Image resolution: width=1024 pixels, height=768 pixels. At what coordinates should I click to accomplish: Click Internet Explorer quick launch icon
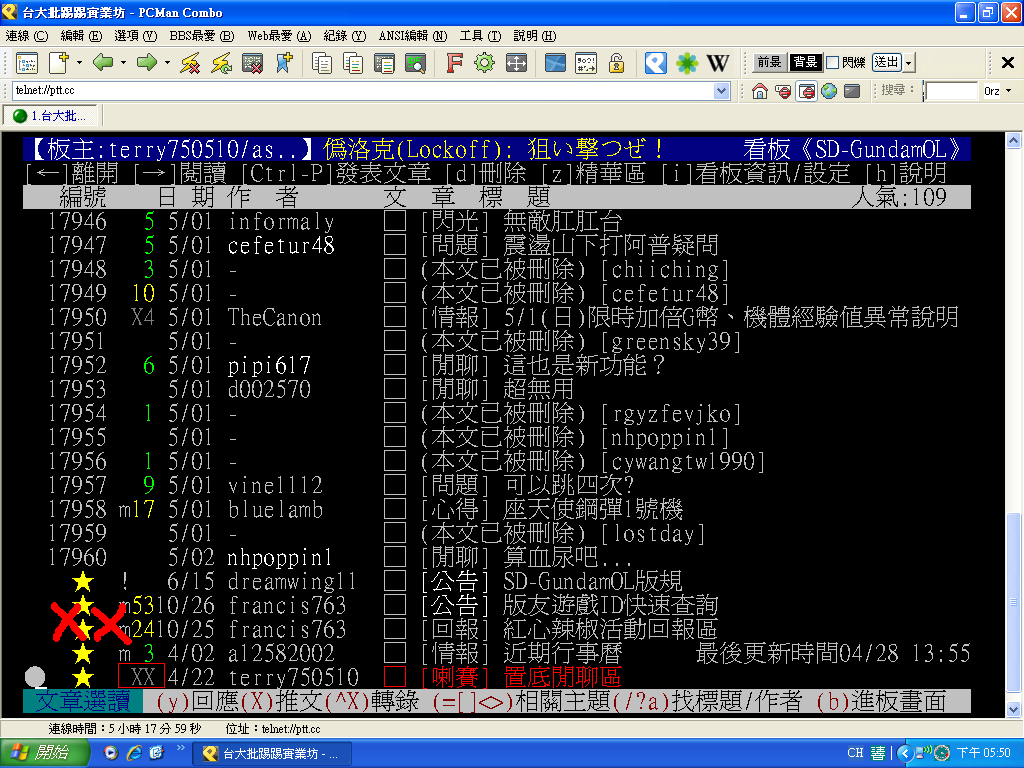(134, 753)
